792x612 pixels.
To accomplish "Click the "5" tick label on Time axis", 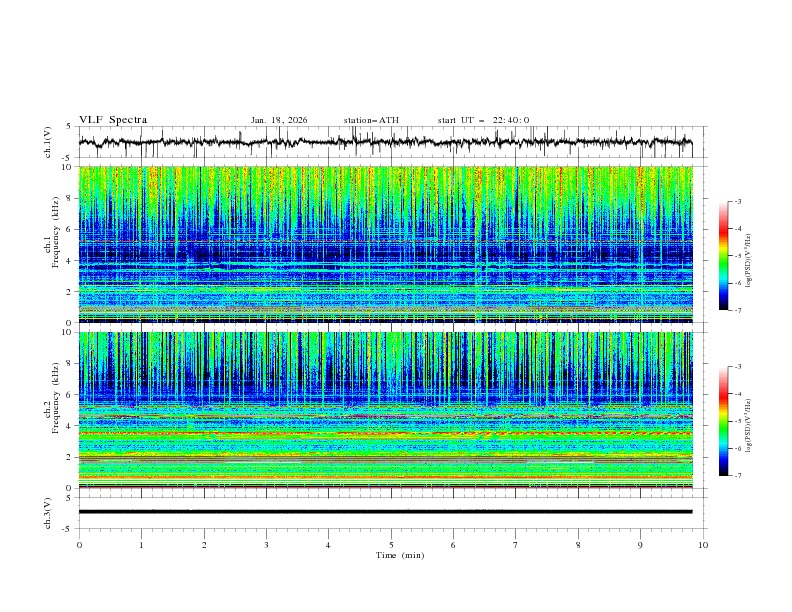I will (391, 545).
